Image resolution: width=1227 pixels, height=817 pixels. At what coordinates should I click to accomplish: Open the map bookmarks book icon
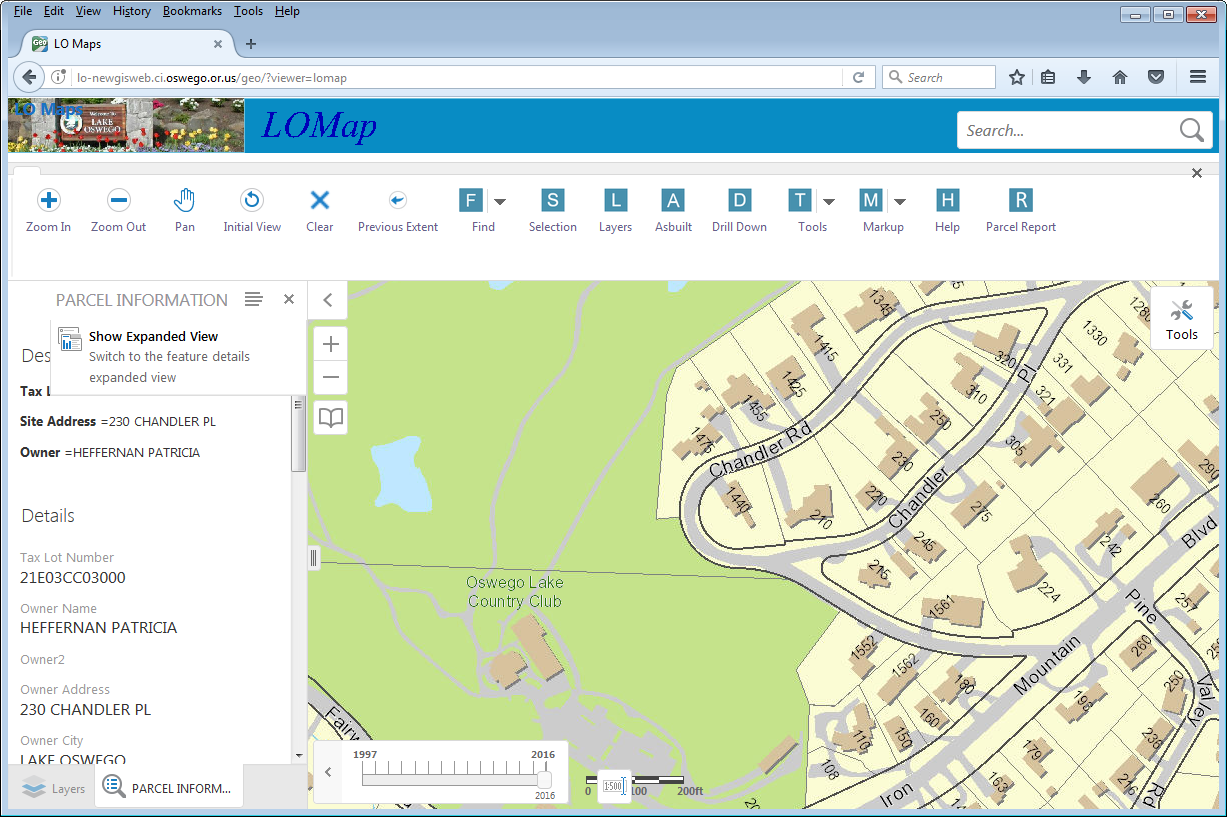pyautogui.click(x=331, y=417)
